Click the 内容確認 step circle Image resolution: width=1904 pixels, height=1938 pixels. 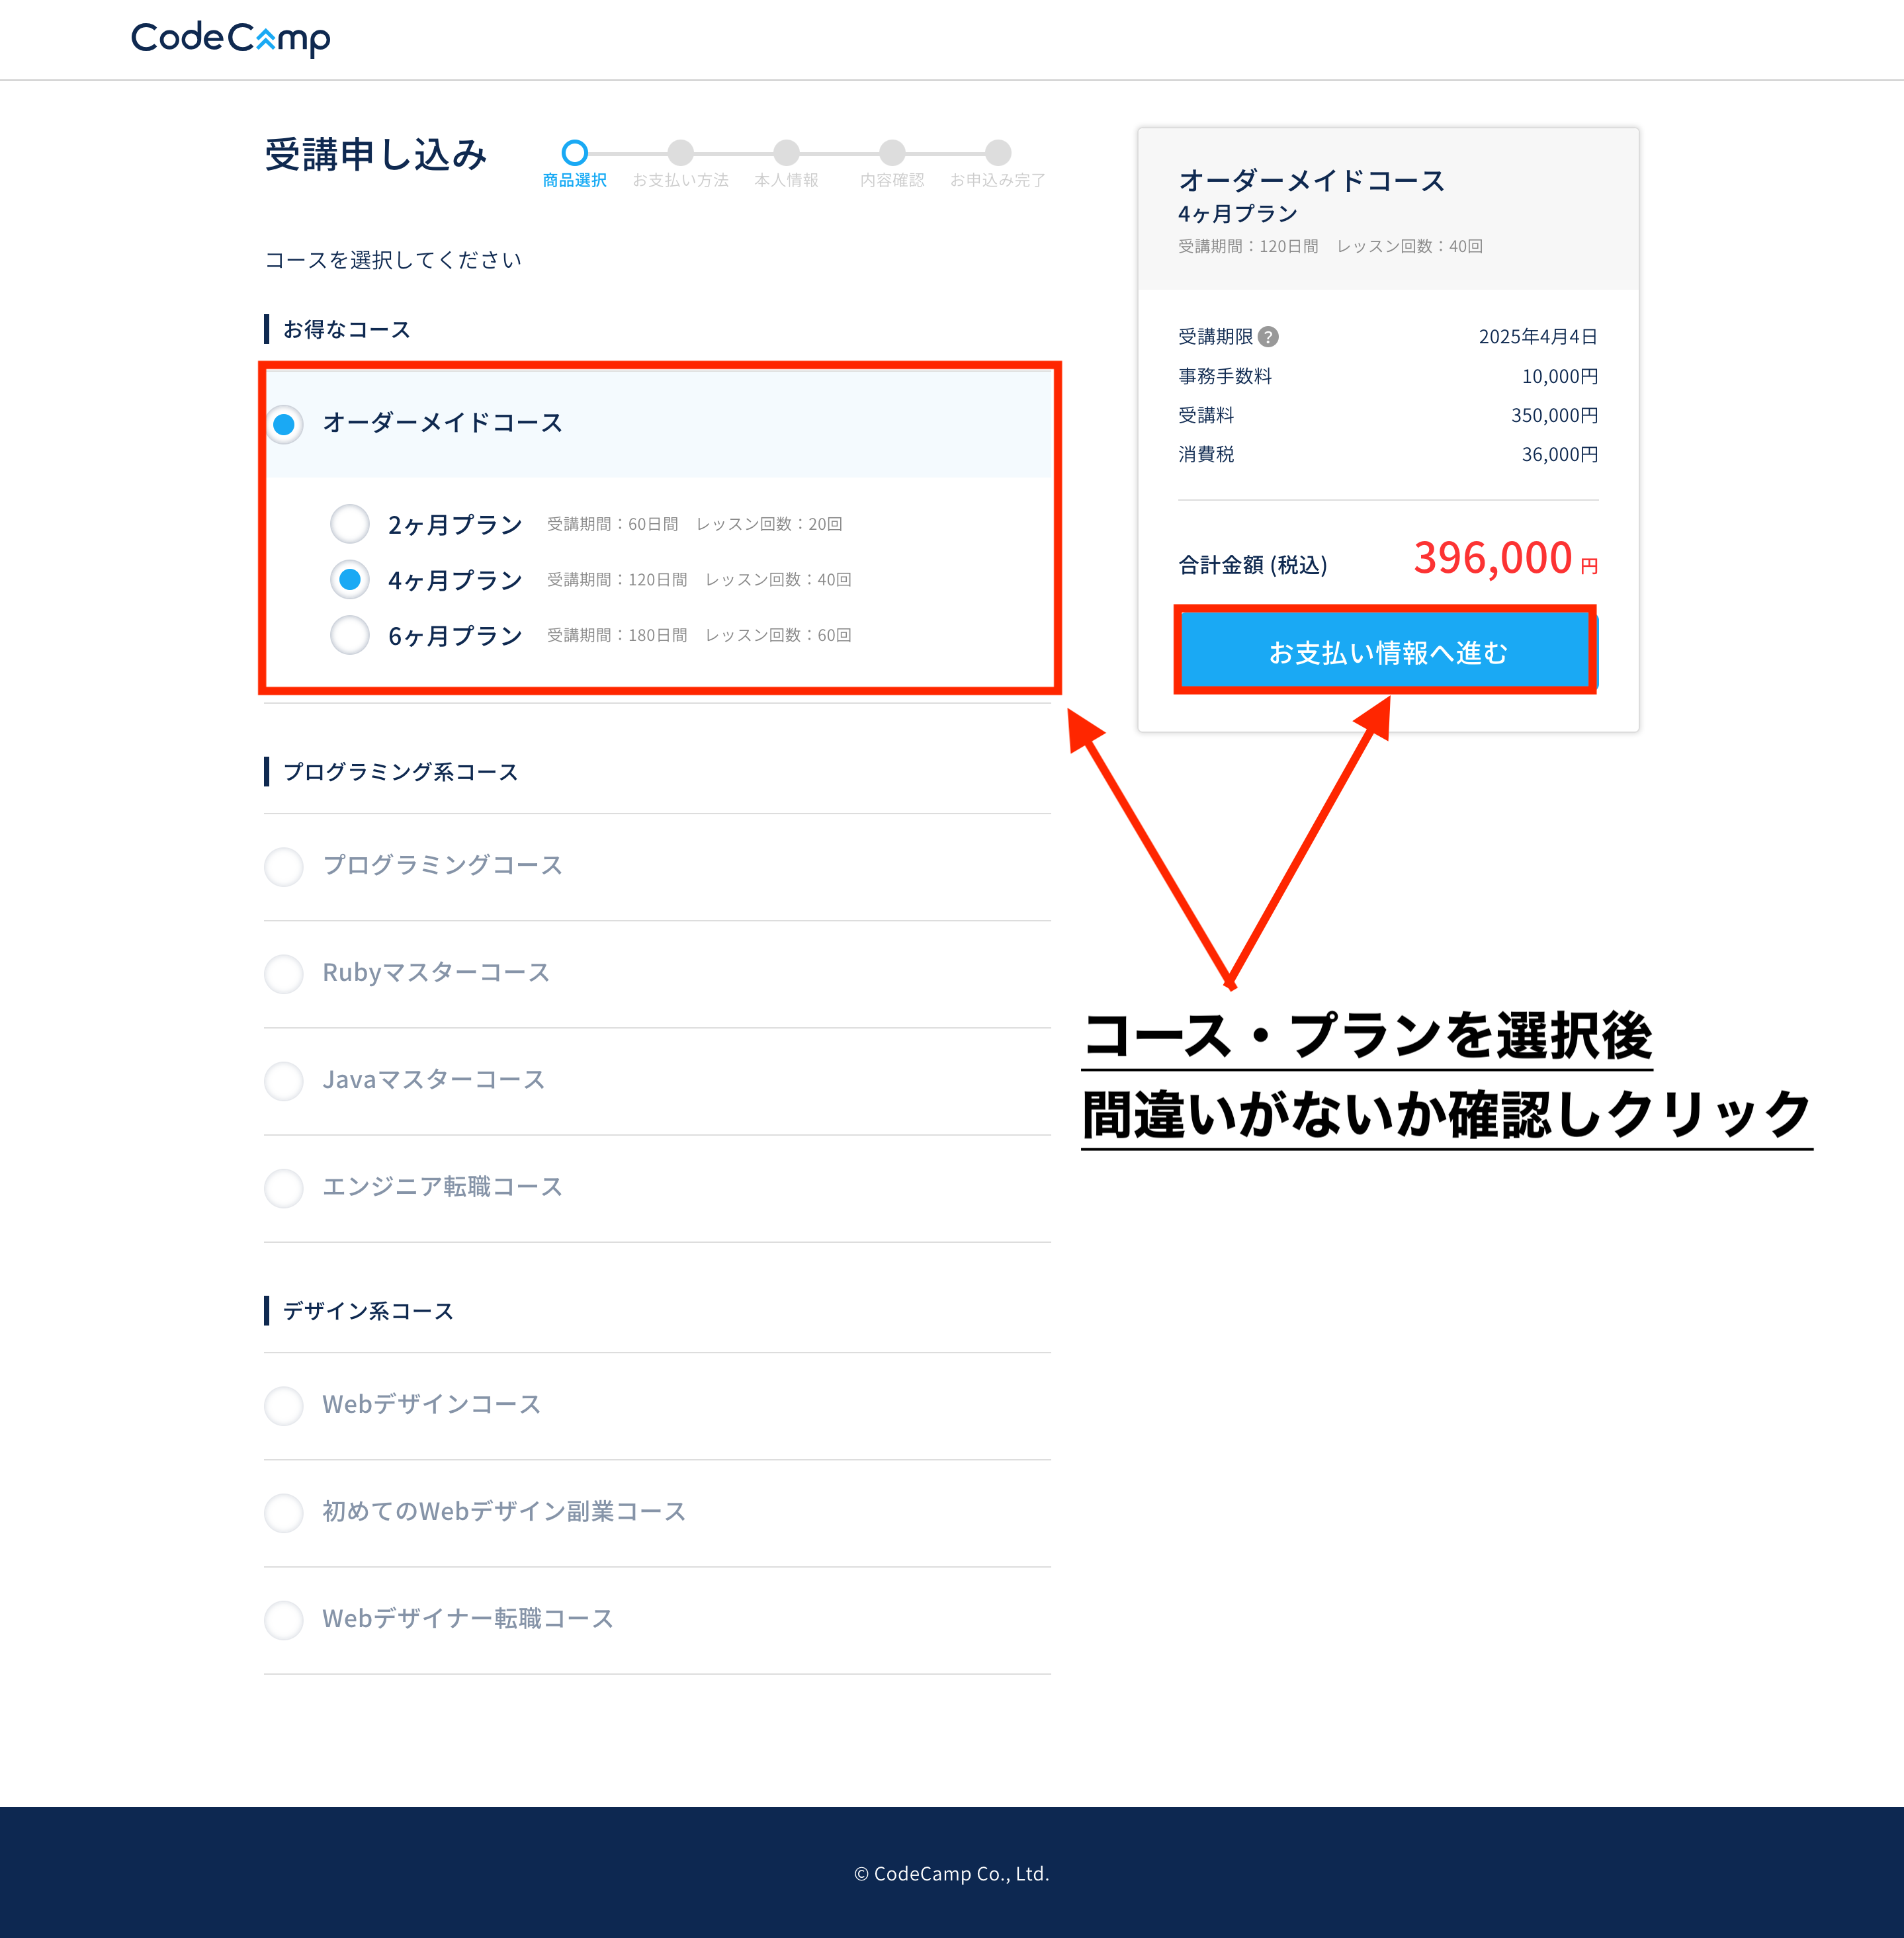pos(892,153)
